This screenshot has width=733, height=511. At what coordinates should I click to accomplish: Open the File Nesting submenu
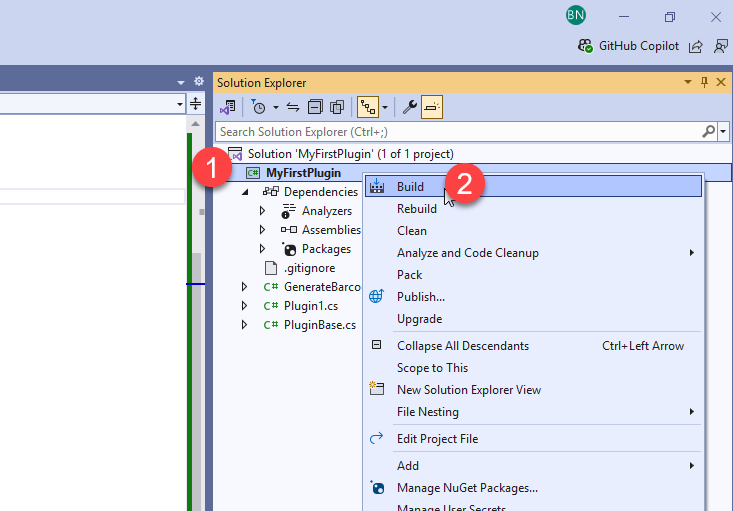[533, 411]
